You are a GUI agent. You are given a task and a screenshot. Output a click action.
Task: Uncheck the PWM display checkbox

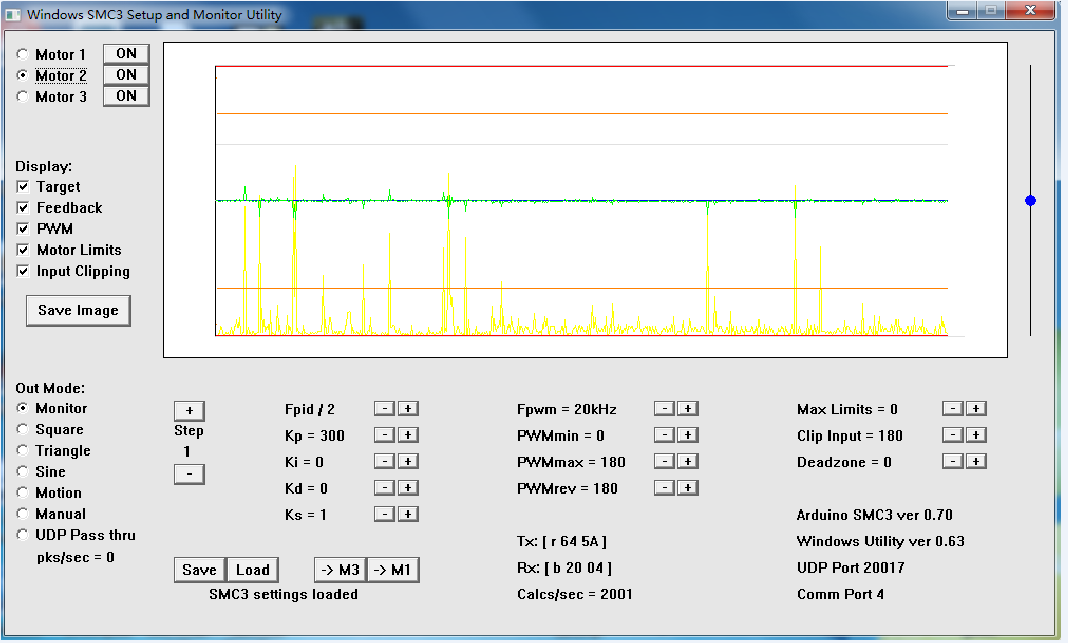(23, 229)
